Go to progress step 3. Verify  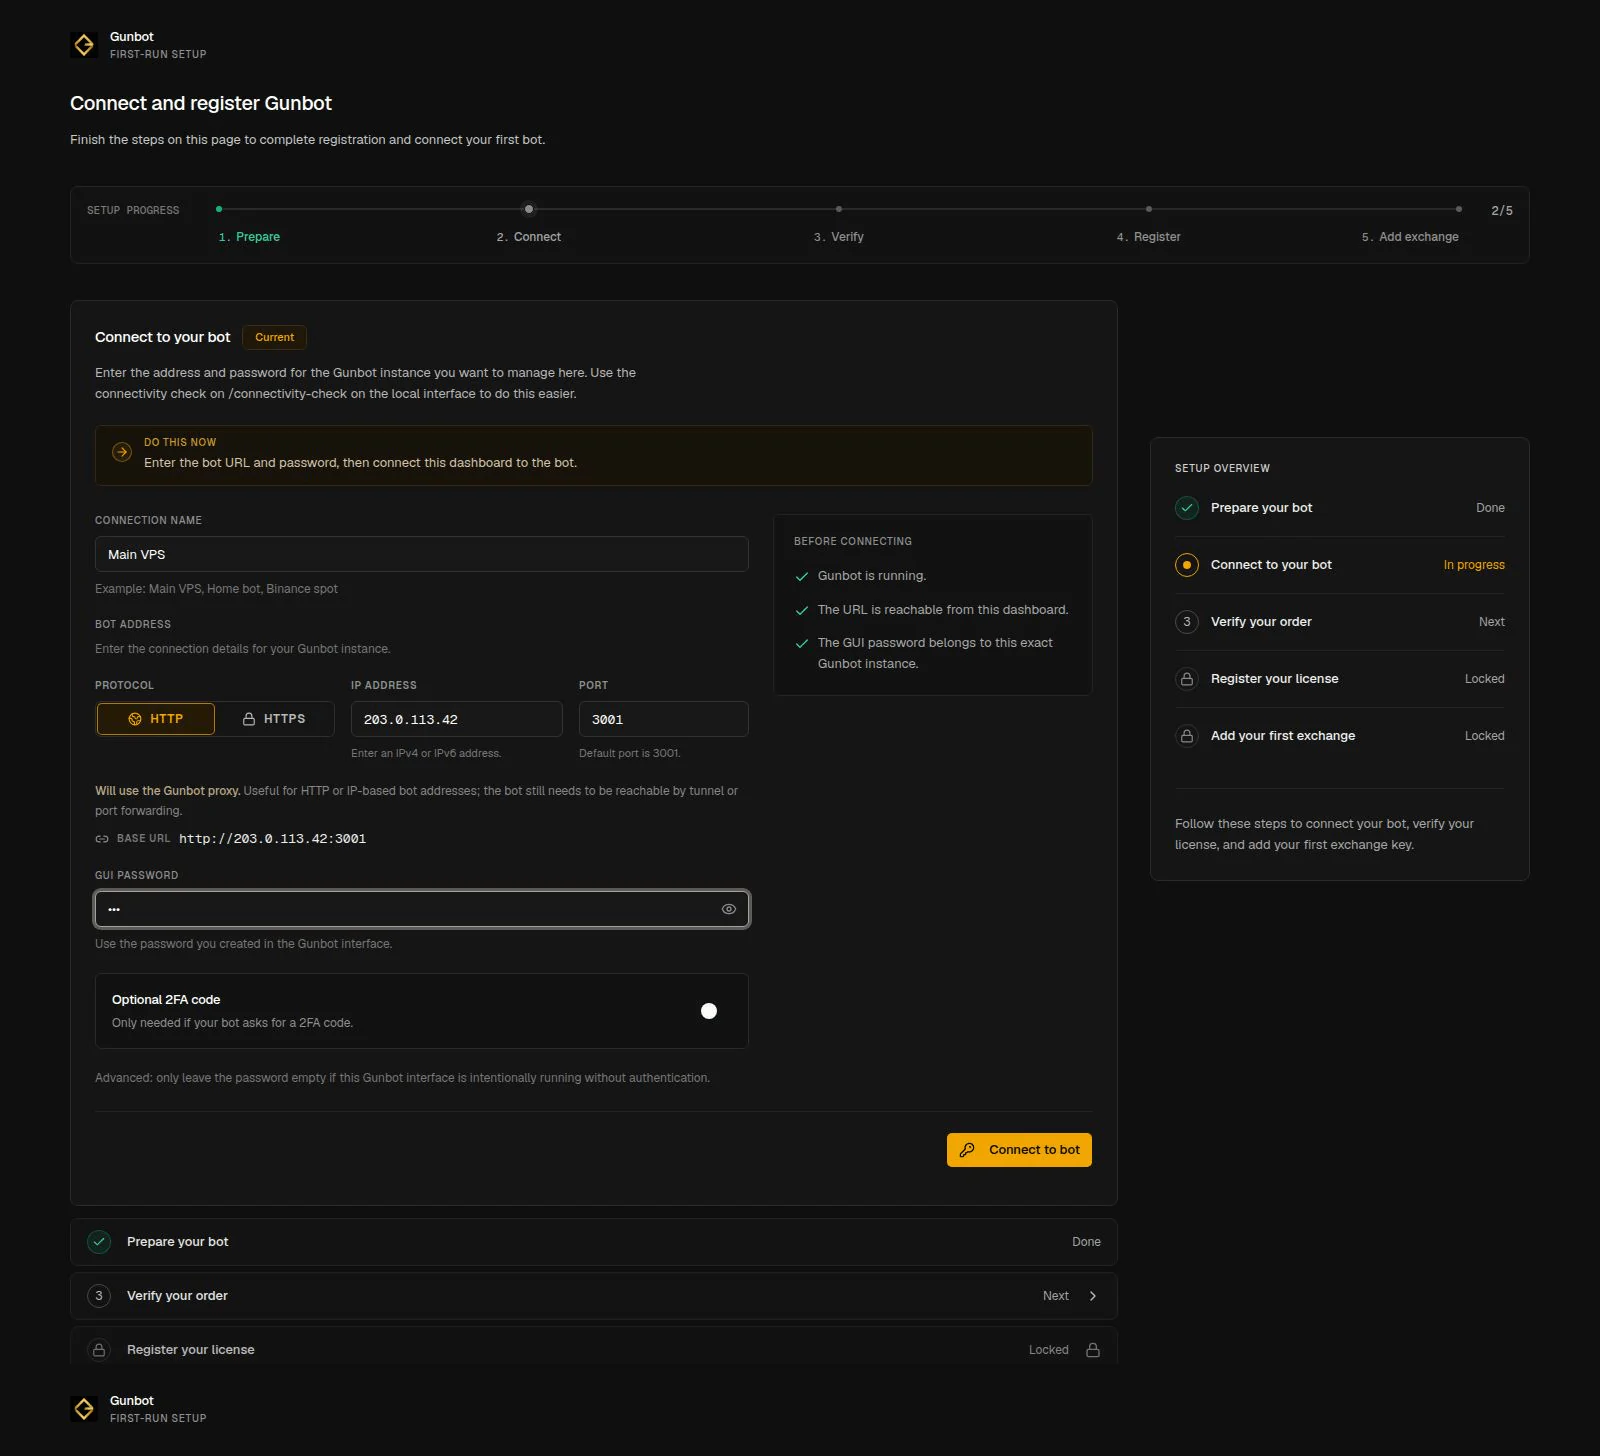click(x=839, y=237)
